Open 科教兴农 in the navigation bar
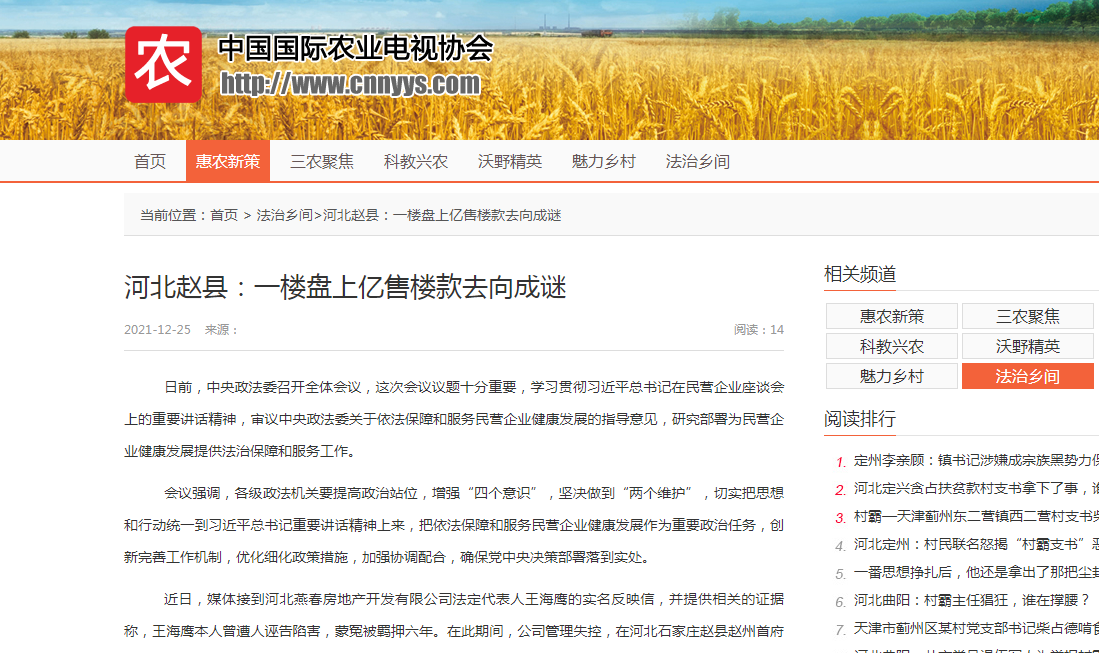 (416, 161)
